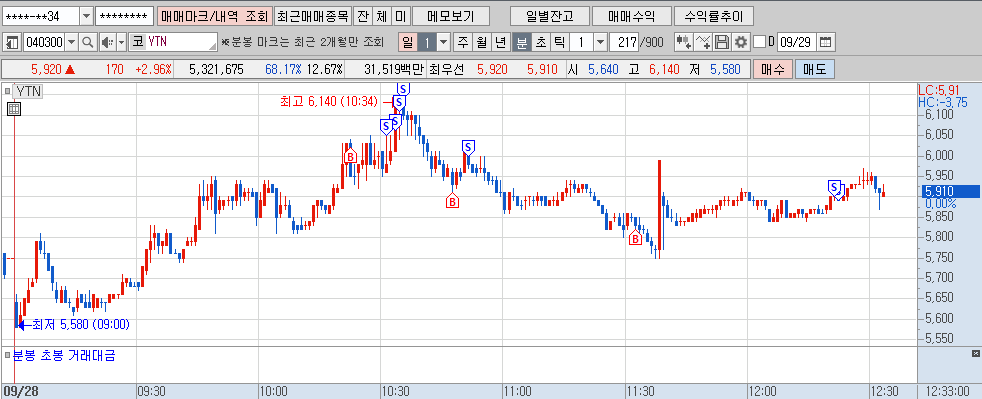
Task: Click the open price 5,640 text
Action: [x=603, y=69]
